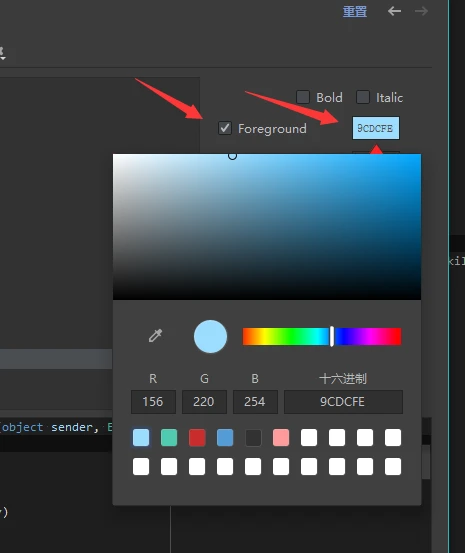Pick a color with the eyedropper tool
Screen dimensions: 465x553
coord(155,336)
